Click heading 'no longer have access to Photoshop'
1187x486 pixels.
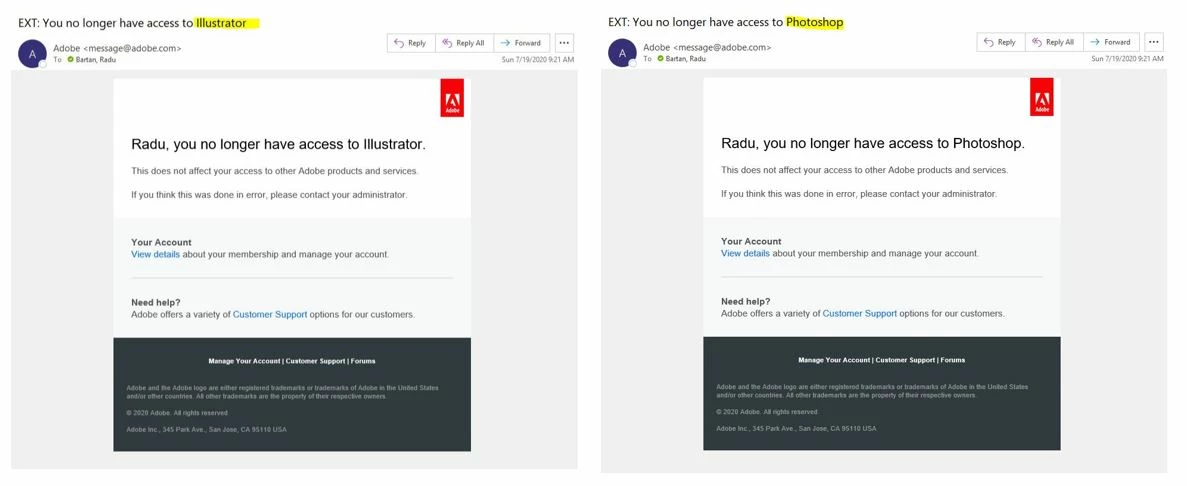point(872,143)
